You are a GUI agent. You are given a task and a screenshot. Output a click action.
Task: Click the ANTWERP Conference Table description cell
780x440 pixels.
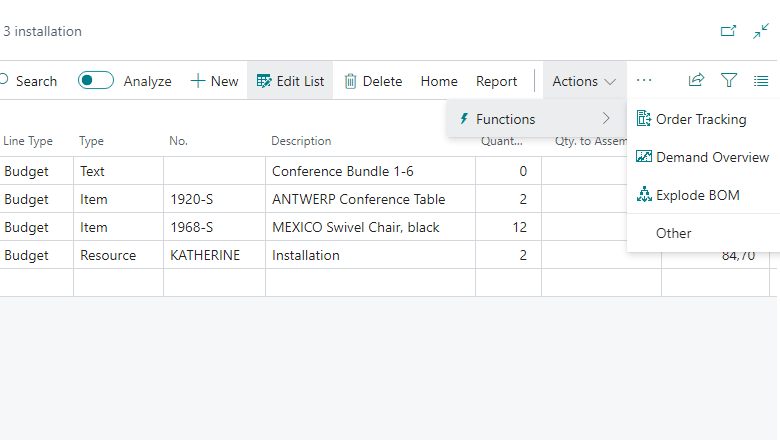tap(358, 199)
